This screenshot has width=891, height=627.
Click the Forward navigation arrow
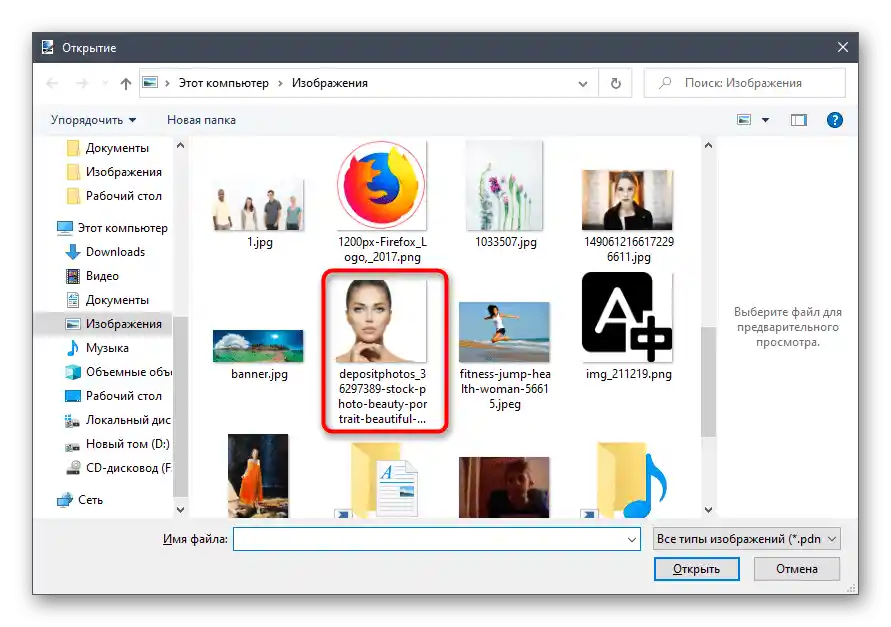click(82, 84)
